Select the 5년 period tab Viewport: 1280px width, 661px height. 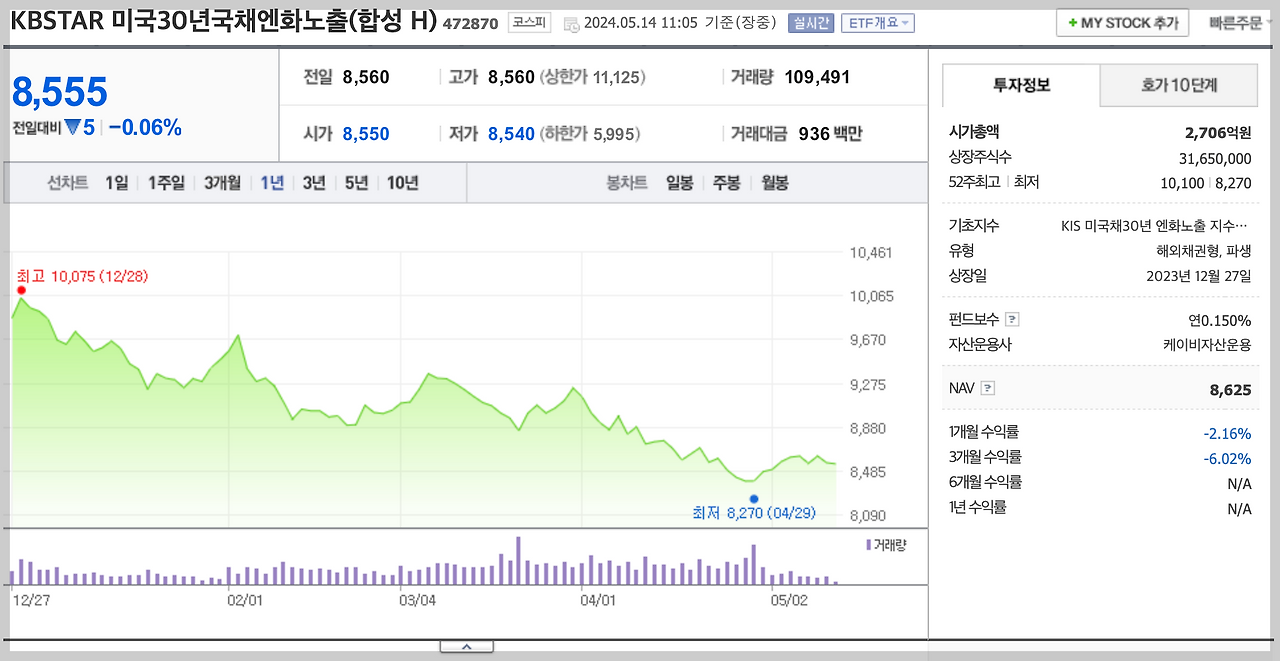tap(359, 183)
